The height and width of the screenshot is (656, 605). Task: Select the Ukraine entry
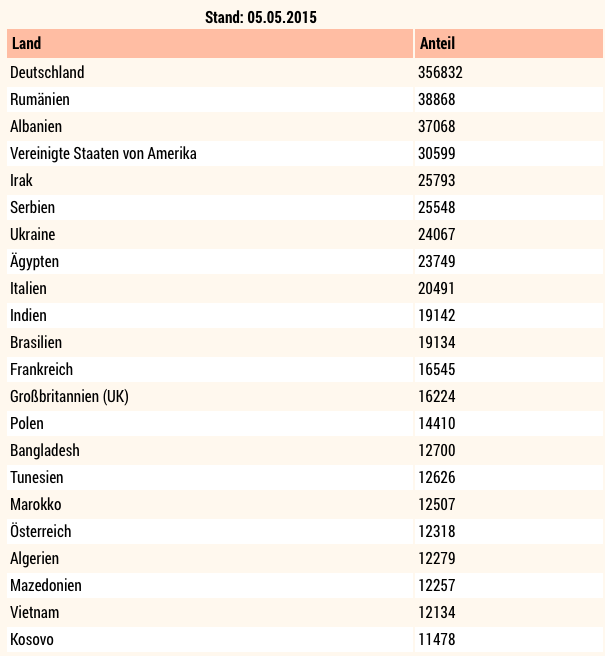(33, 234)
